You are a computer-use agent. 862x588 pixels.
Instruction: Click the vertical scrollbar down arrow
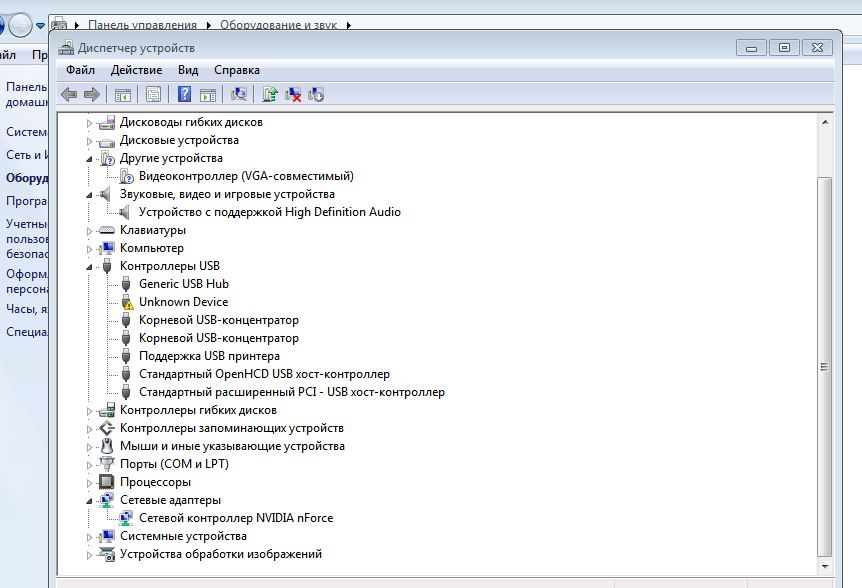coord(825,566)
